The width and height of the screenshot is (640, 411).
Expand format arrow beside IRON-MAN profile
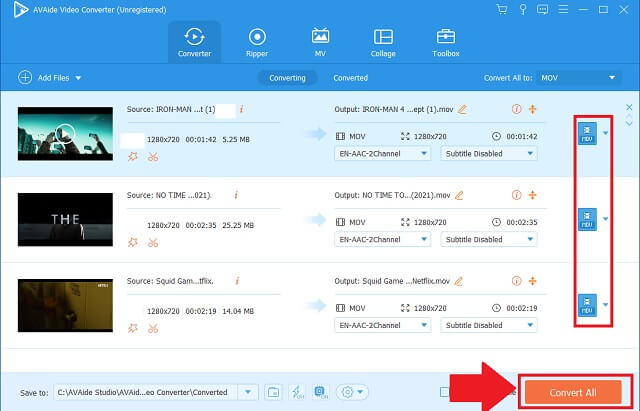click(x=605, y=133)
